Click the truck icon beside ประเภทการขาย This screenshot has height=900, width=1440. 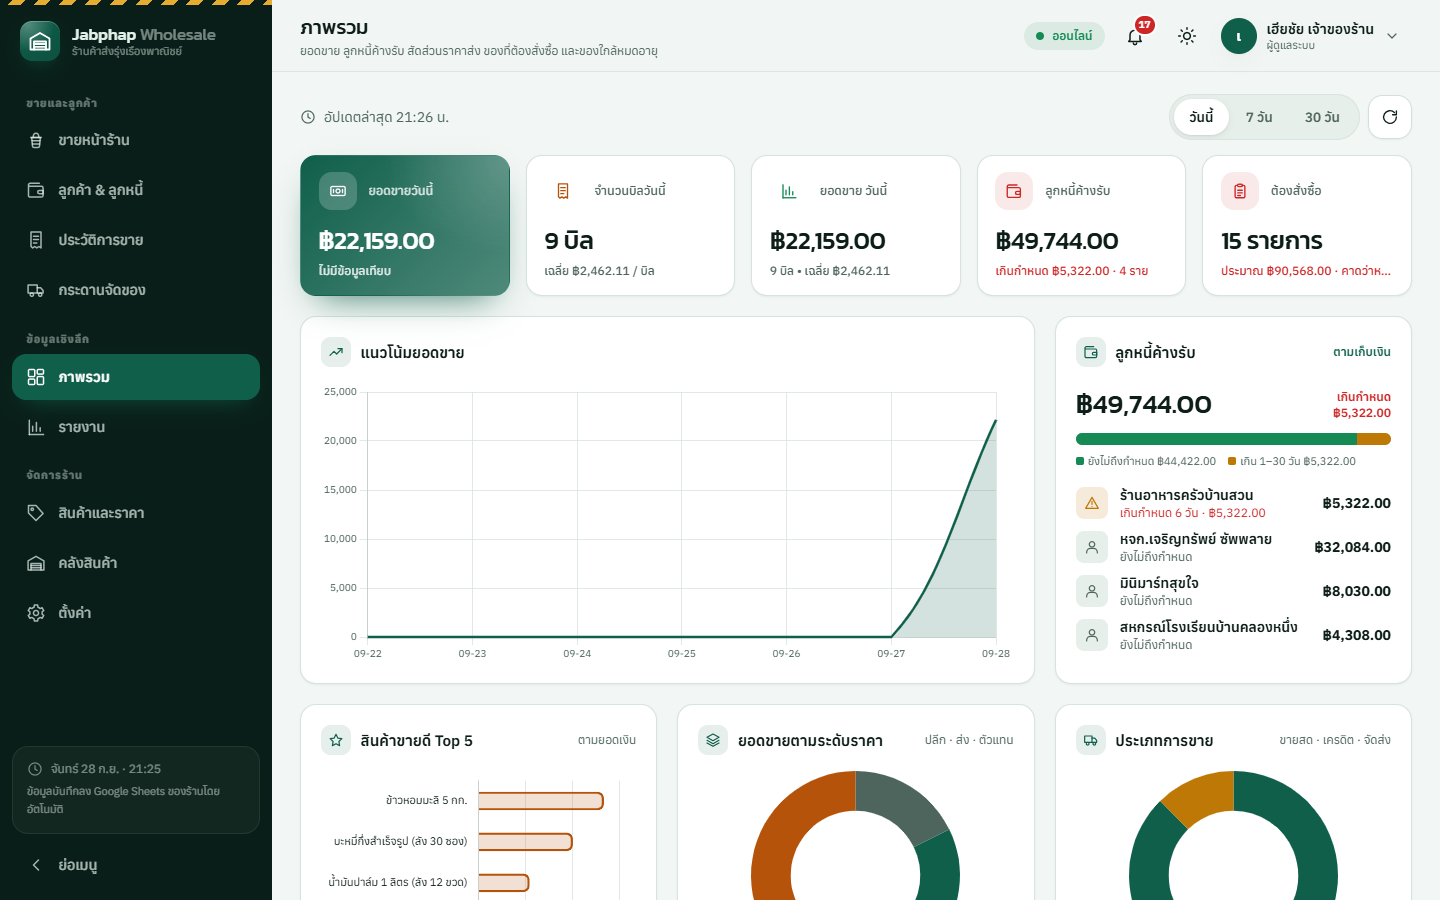pos(1091,740)
